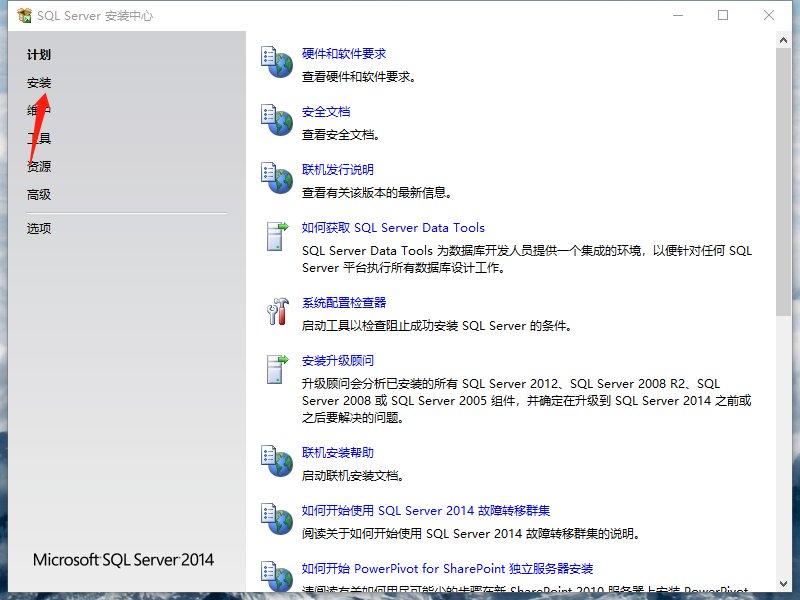The width and height of the screenshot is (800, 600).
Task: Click description 阅读关于如何开始使用 SQL Server 2014 故障转移群集的说明。
Action: (471, 534)
